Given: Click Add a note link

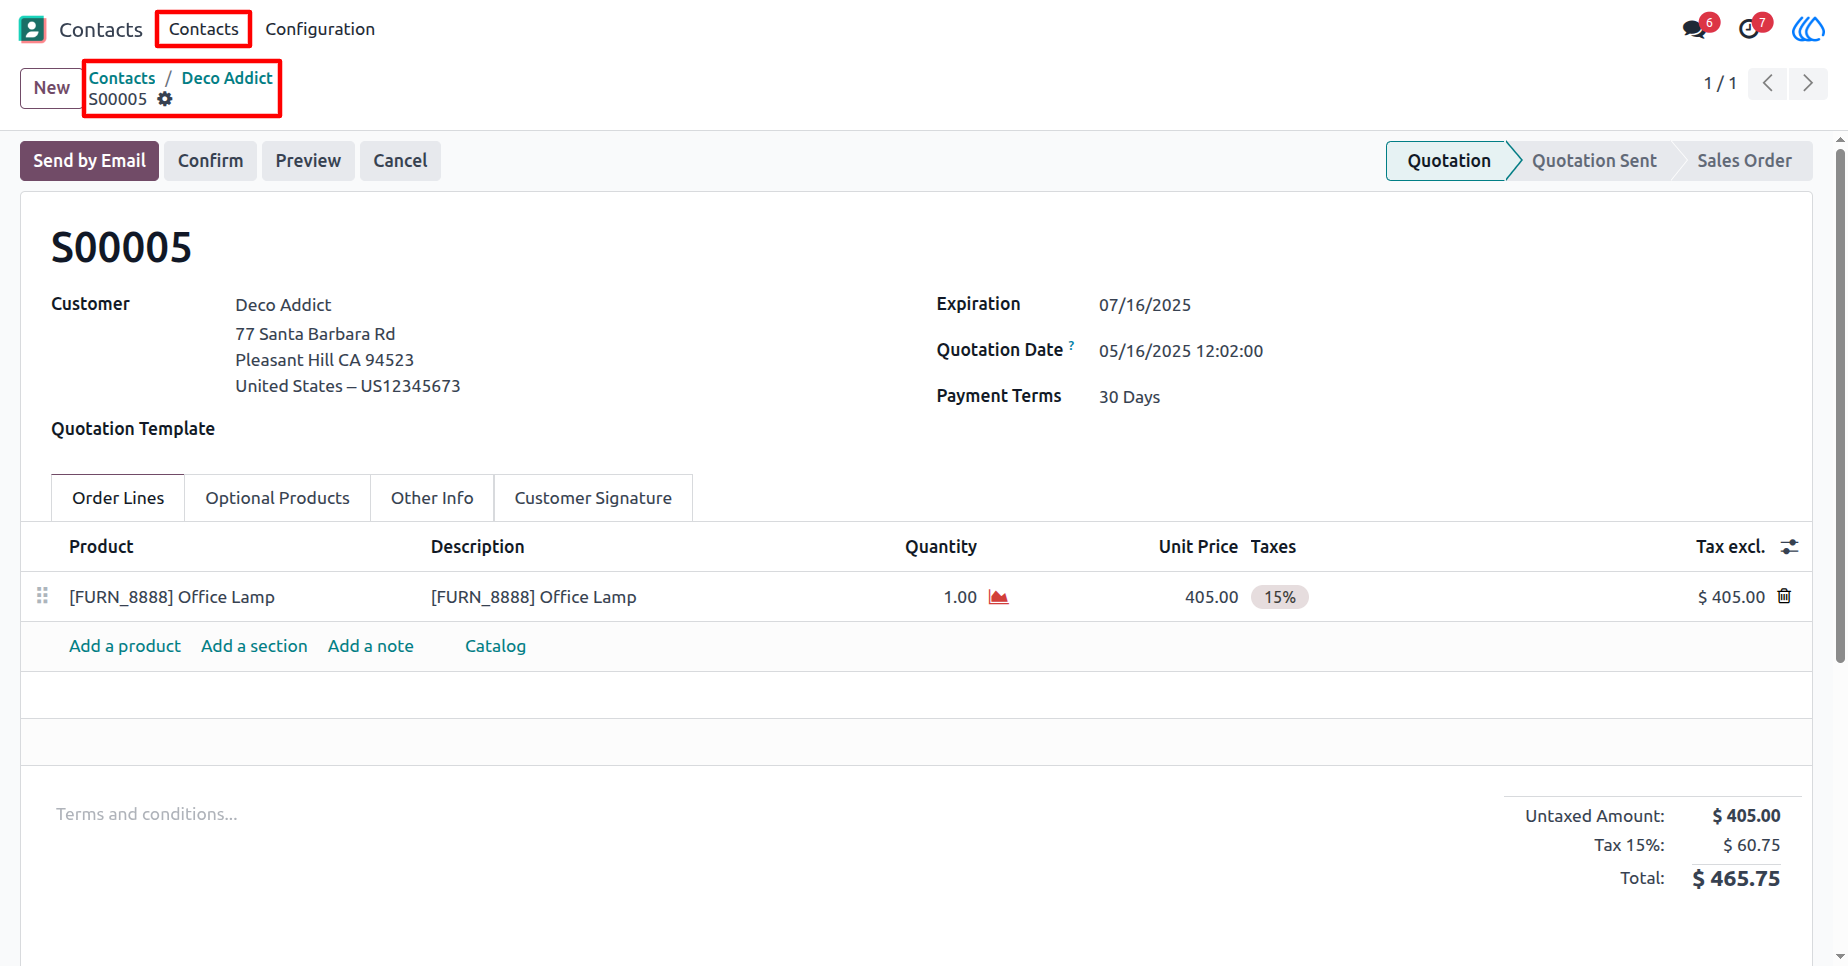Looking at the screenshot, I should click(371, 646).
